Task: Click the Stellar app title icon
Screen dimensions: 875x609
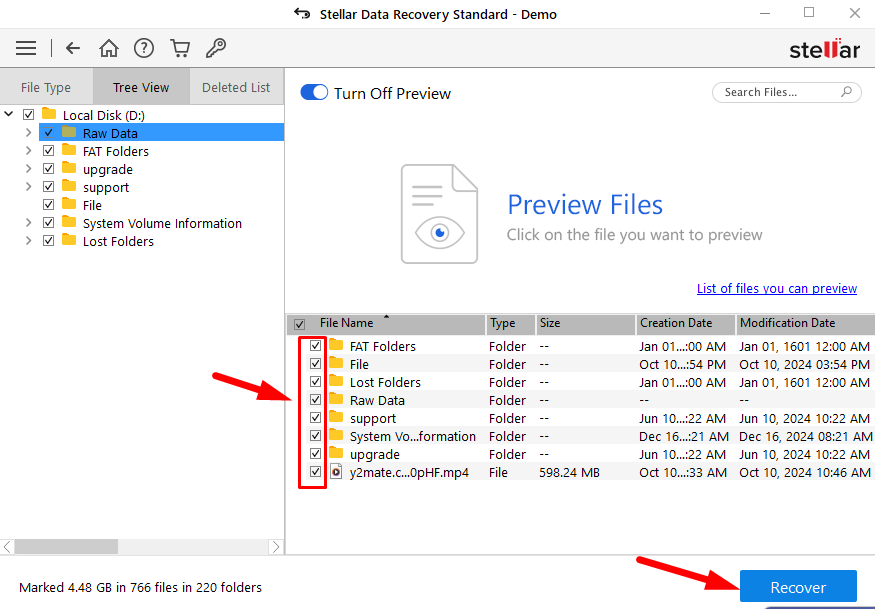Action: tap(302, 13)
